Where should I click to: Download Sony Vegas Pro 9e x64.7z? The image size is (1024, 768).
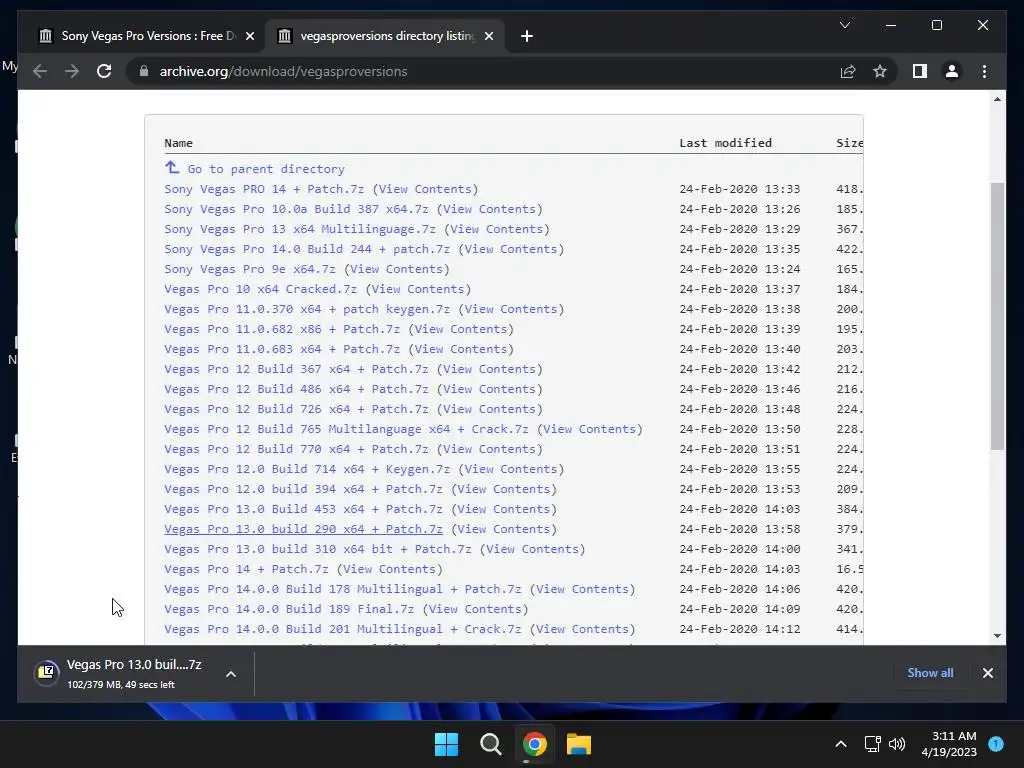tap(249, 268)
